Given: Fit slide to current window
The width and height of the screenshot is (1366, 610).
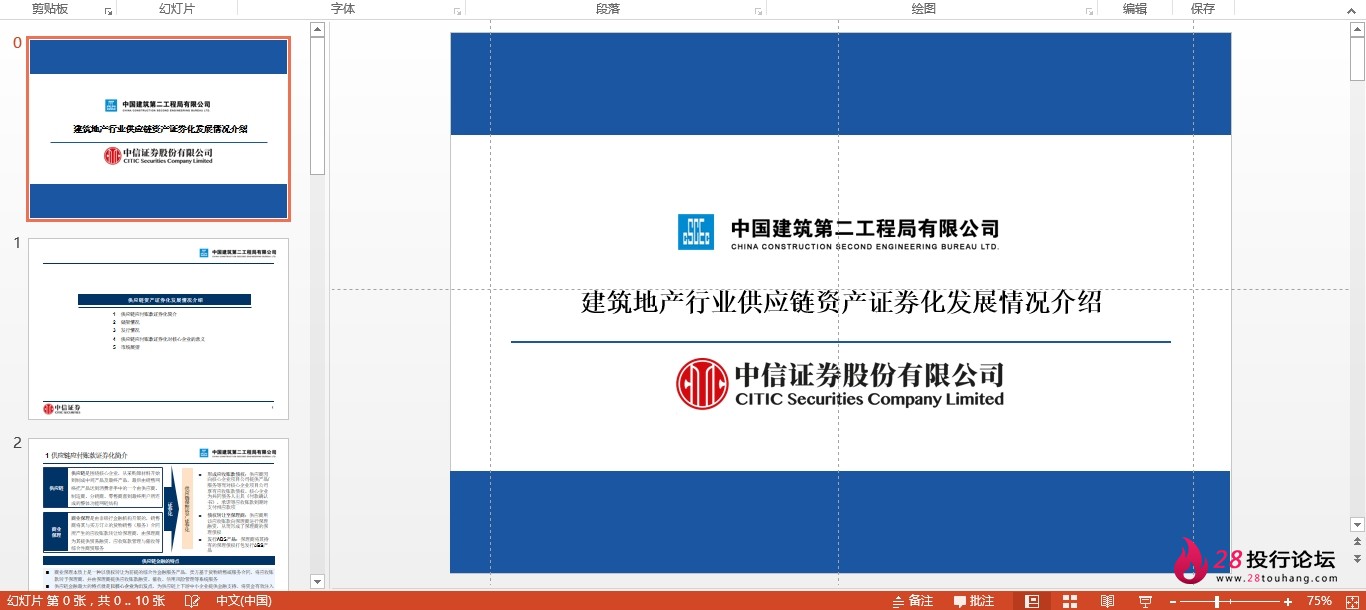Looking at the screenshot, I should 1352,601.
